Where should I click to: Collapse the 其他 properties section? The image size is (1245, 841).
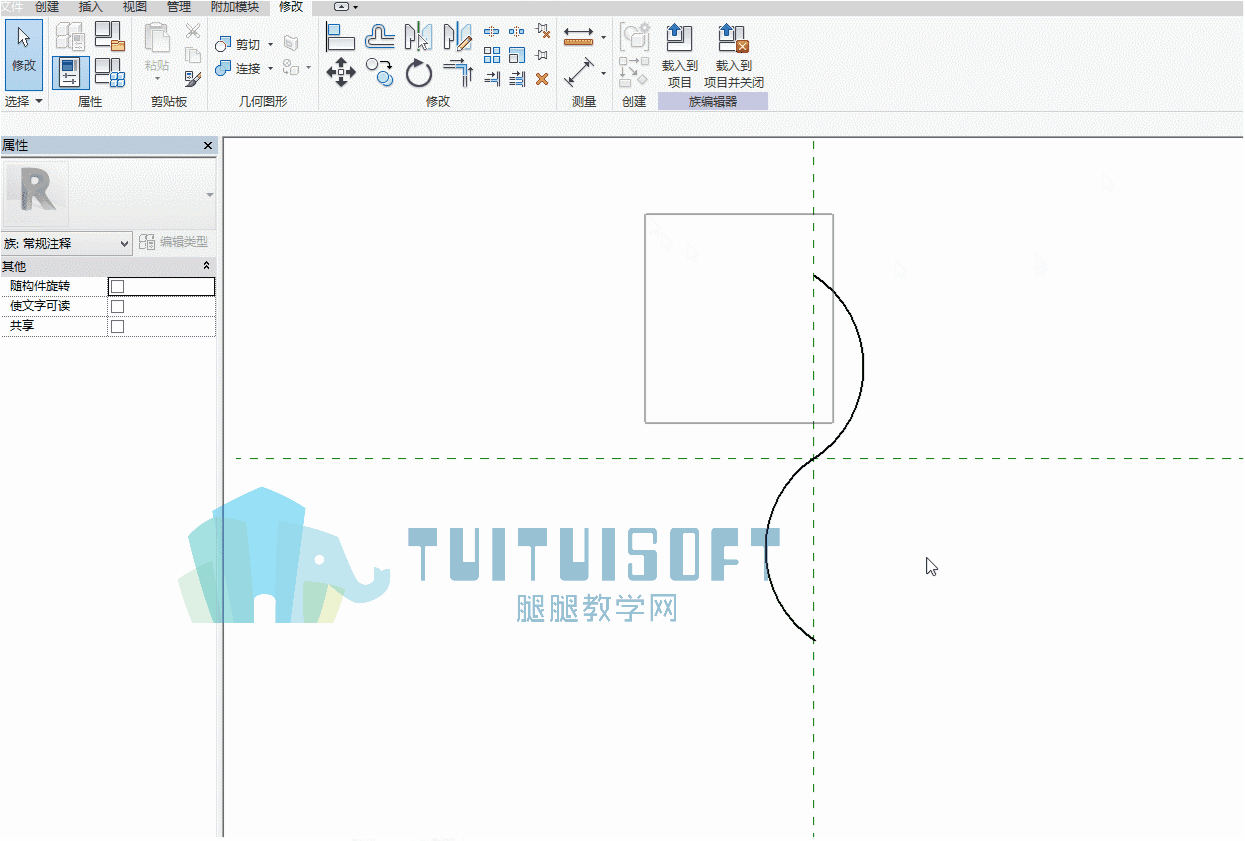tap(207, 266)
